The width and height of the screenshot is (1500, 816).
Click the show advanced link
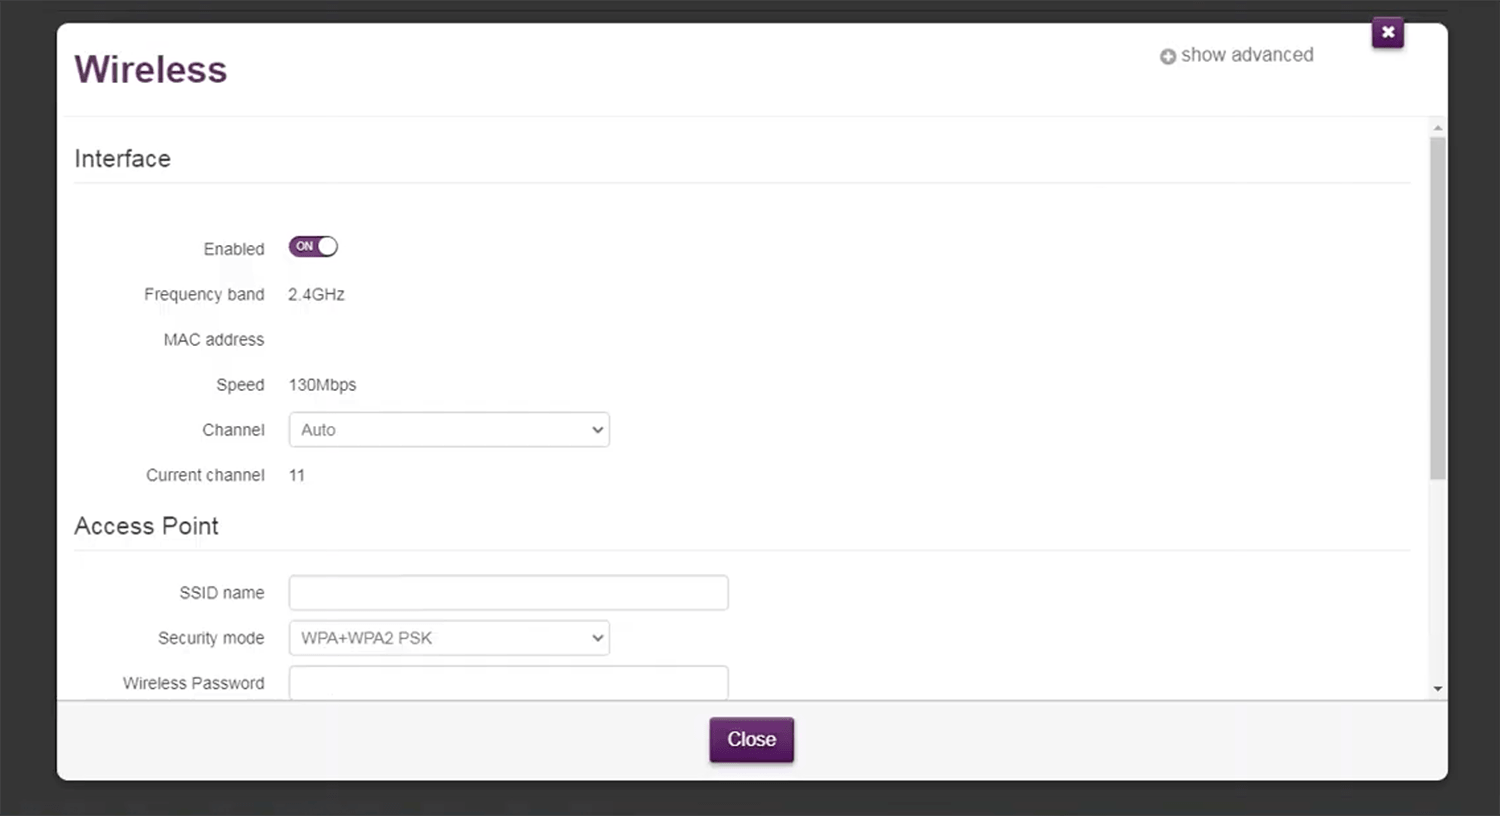(1247, 55)
